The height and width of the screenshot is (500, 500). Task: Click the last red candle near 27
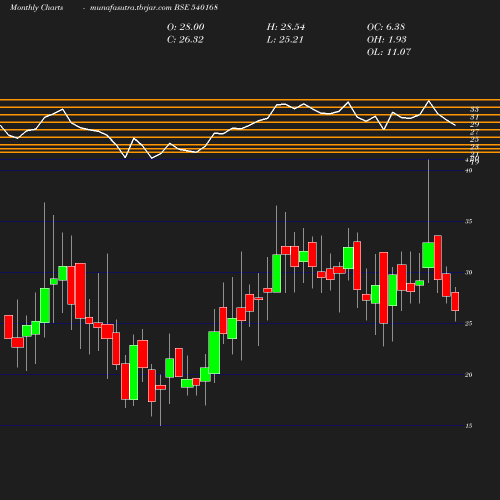pyautogui.click(x=455, y=301)
